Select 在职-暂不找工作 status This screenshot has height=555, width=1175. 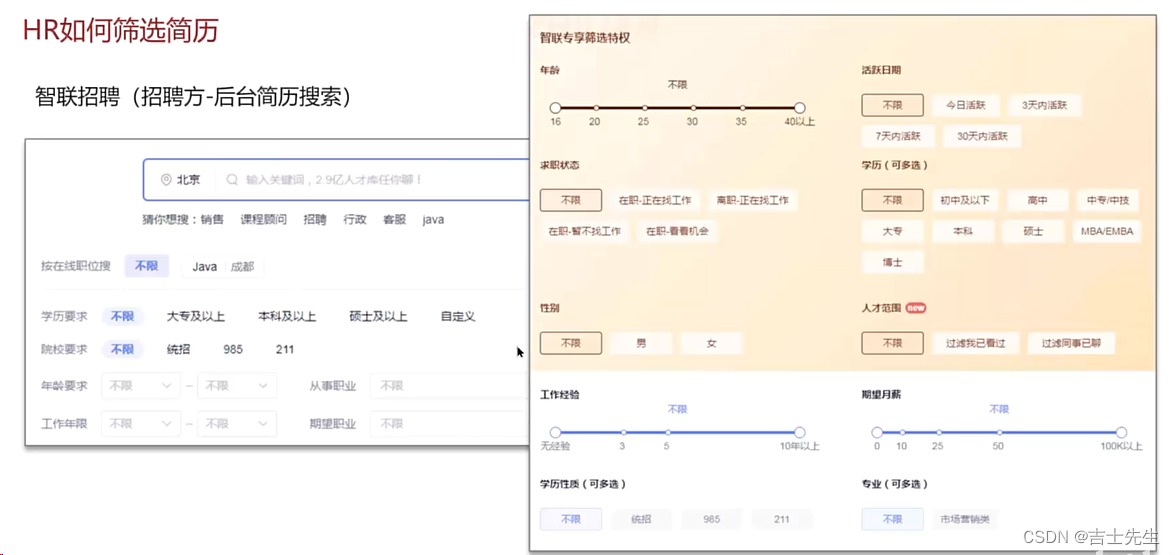[x=585, y=231]
